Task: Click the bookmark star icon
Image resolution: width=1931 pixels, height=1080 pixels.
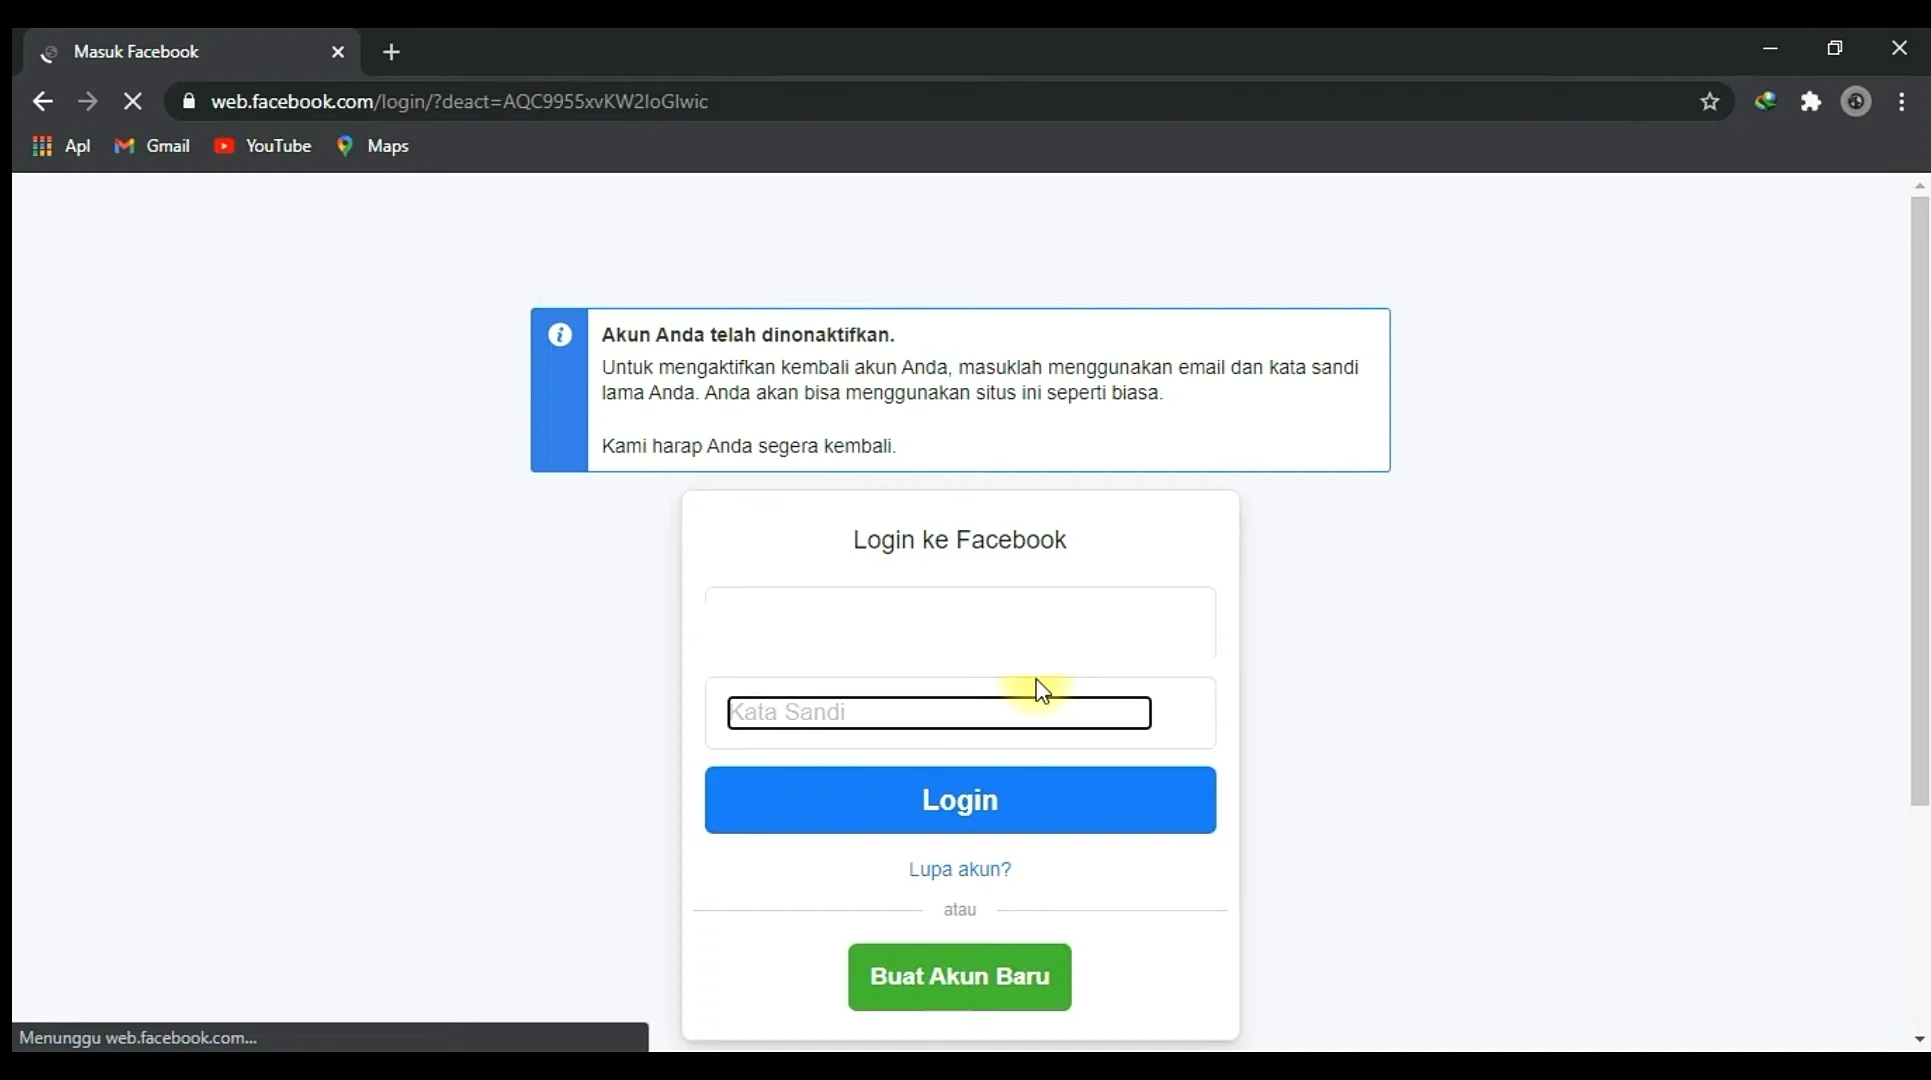Action: pos(1710,101)
